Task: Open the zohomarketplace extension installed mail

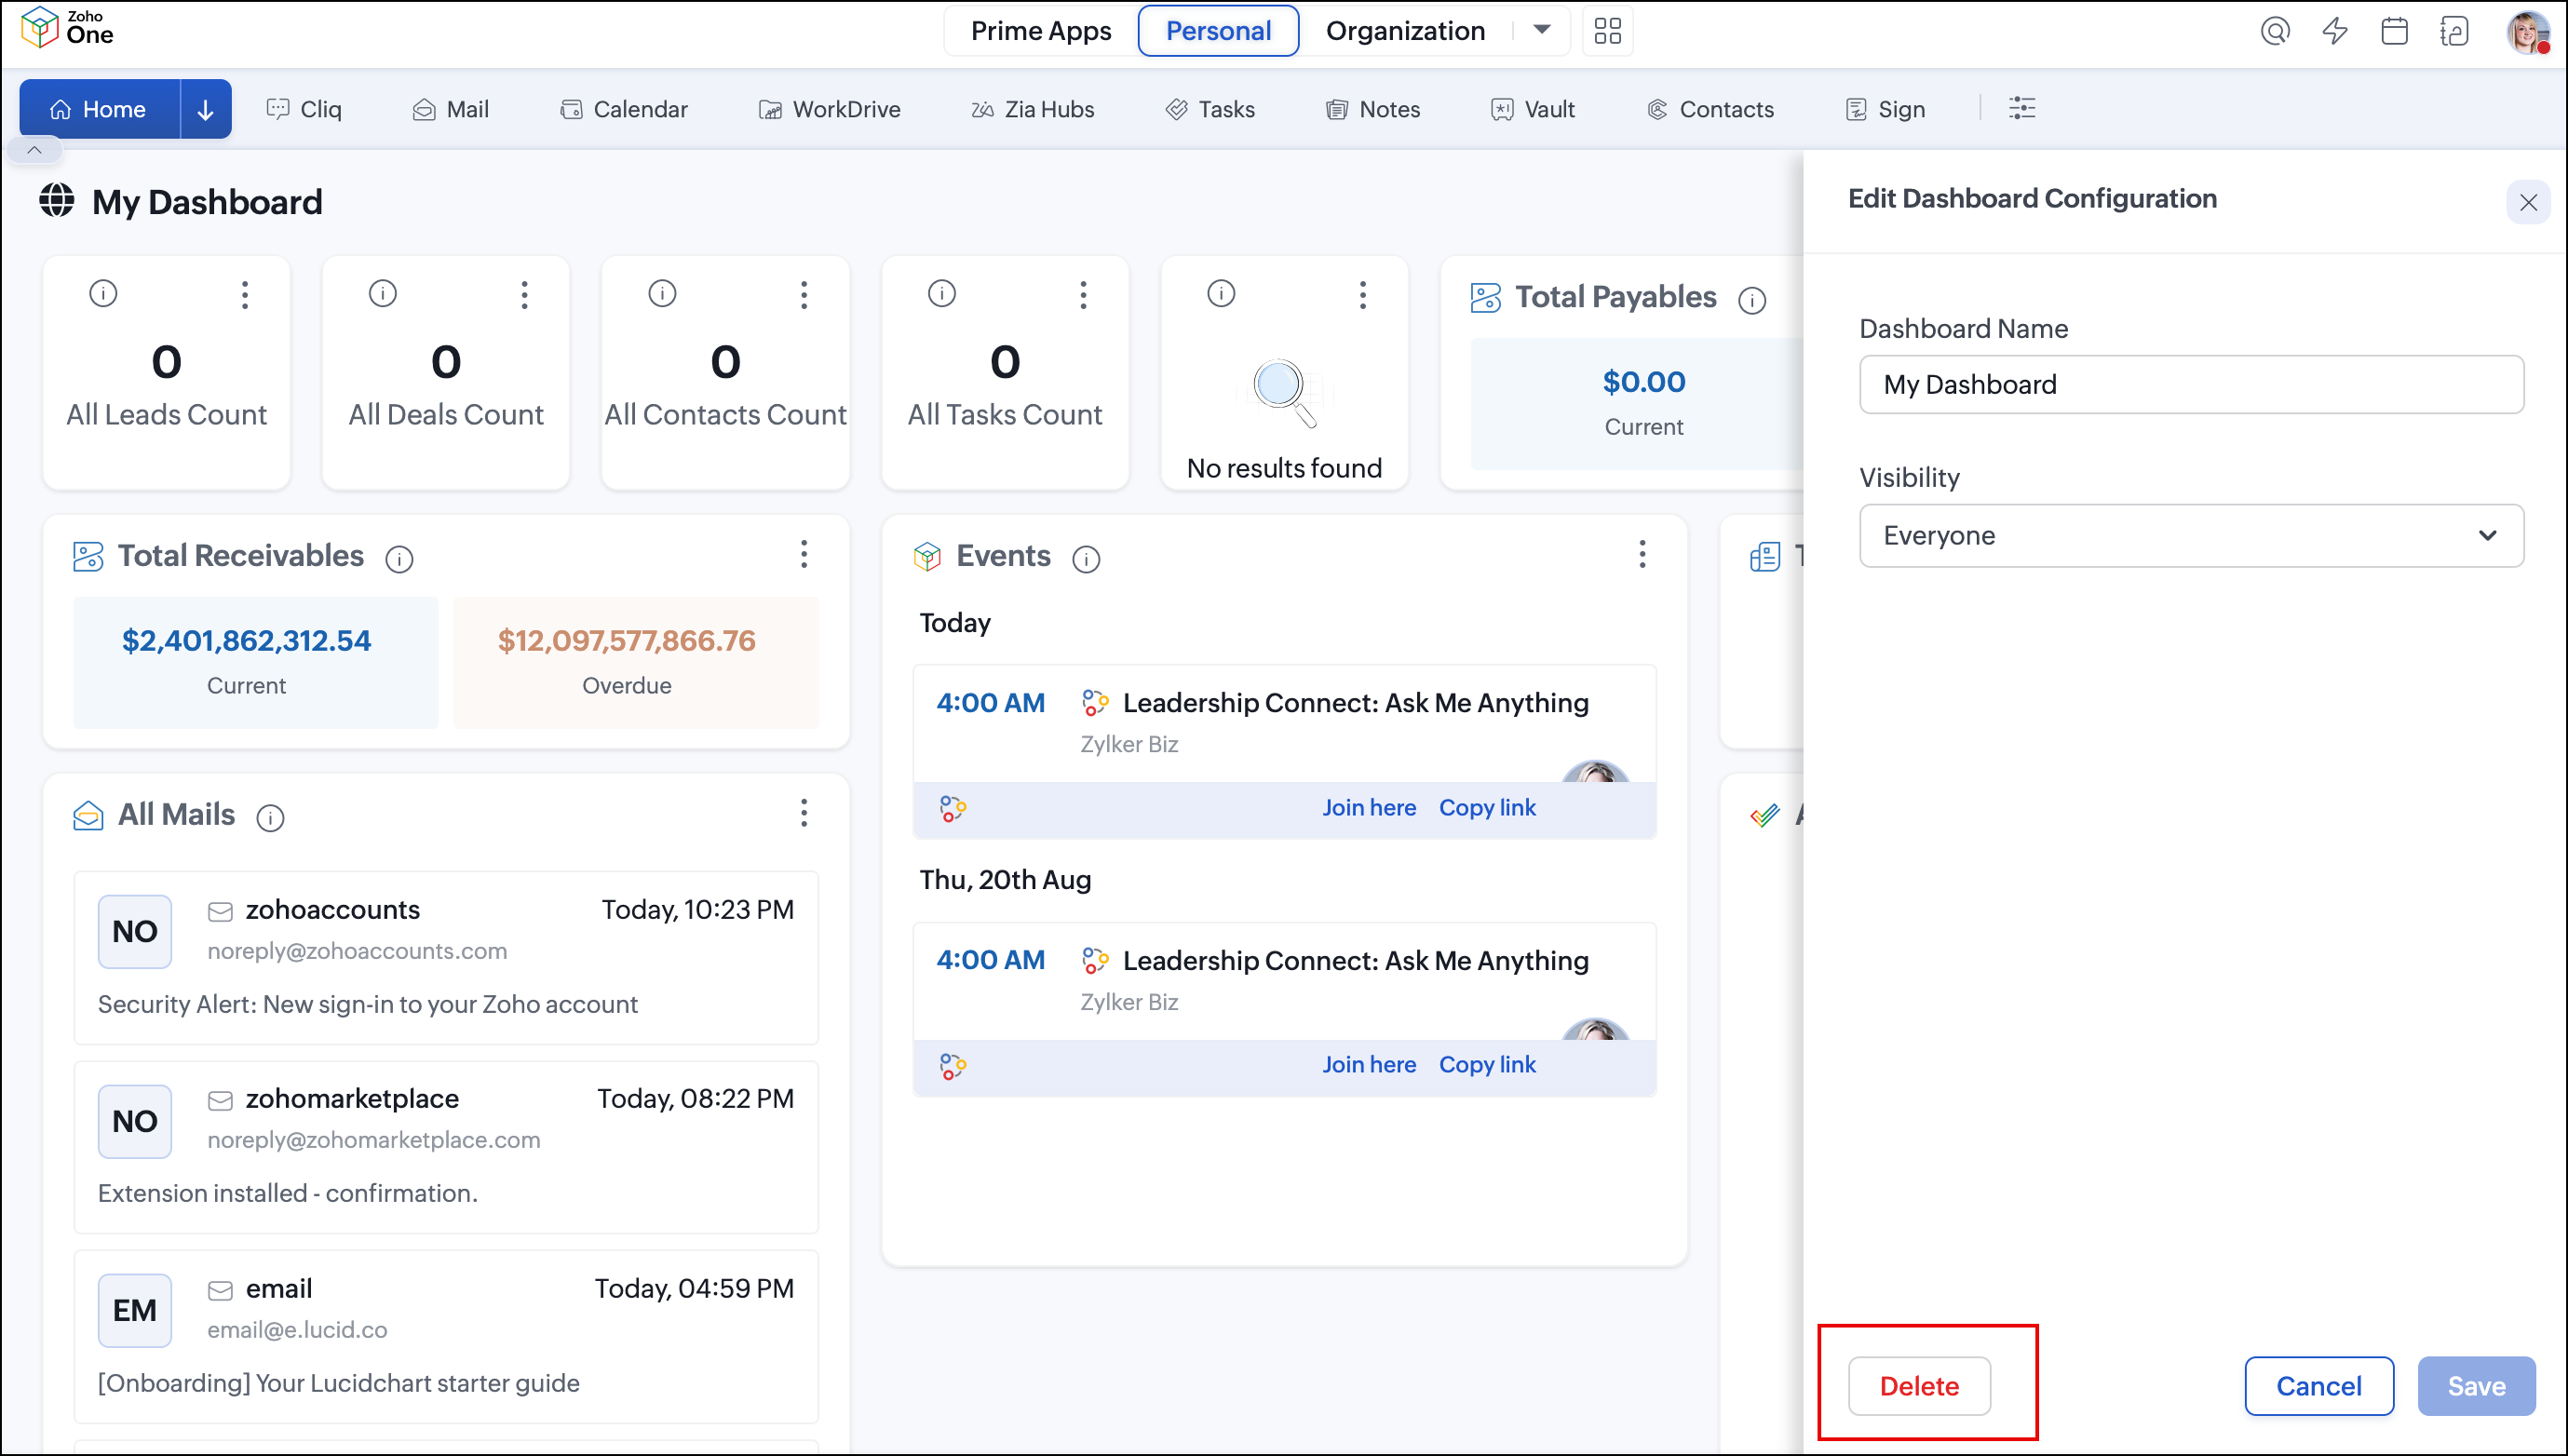Action: (x=446, y=1147)
